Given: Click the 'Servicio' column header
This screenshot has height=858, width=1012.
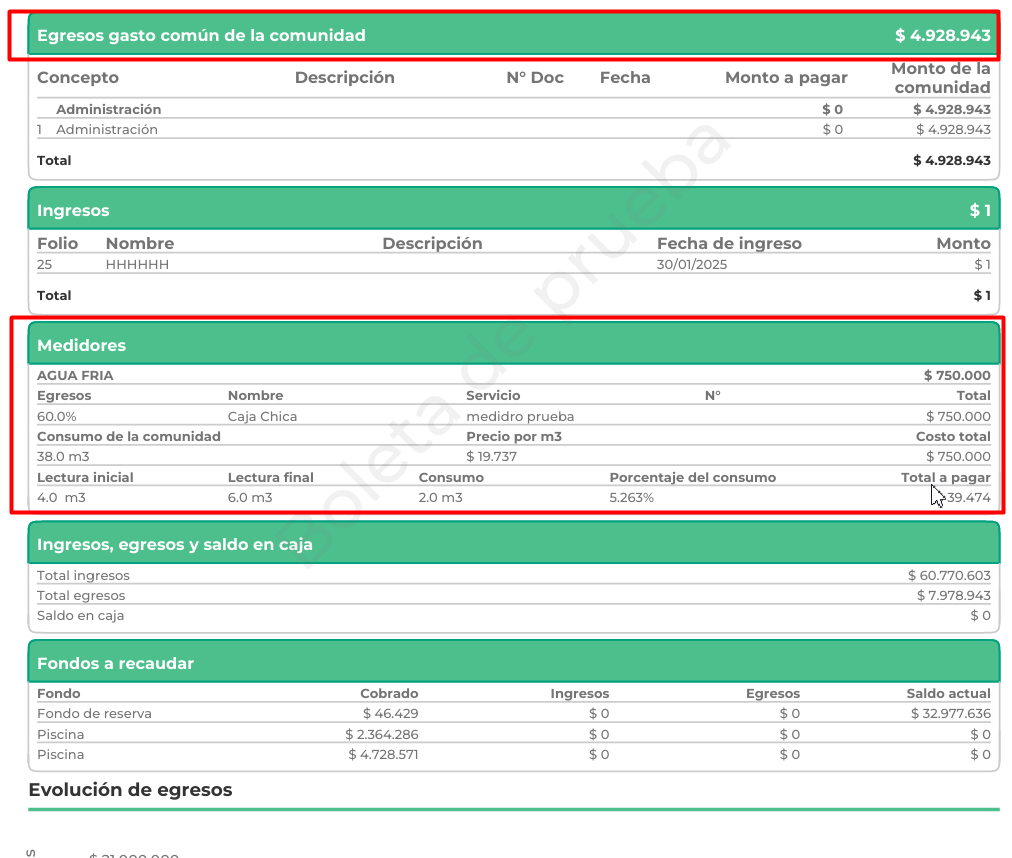Looking at the screenshot, I should coord(493,396).
